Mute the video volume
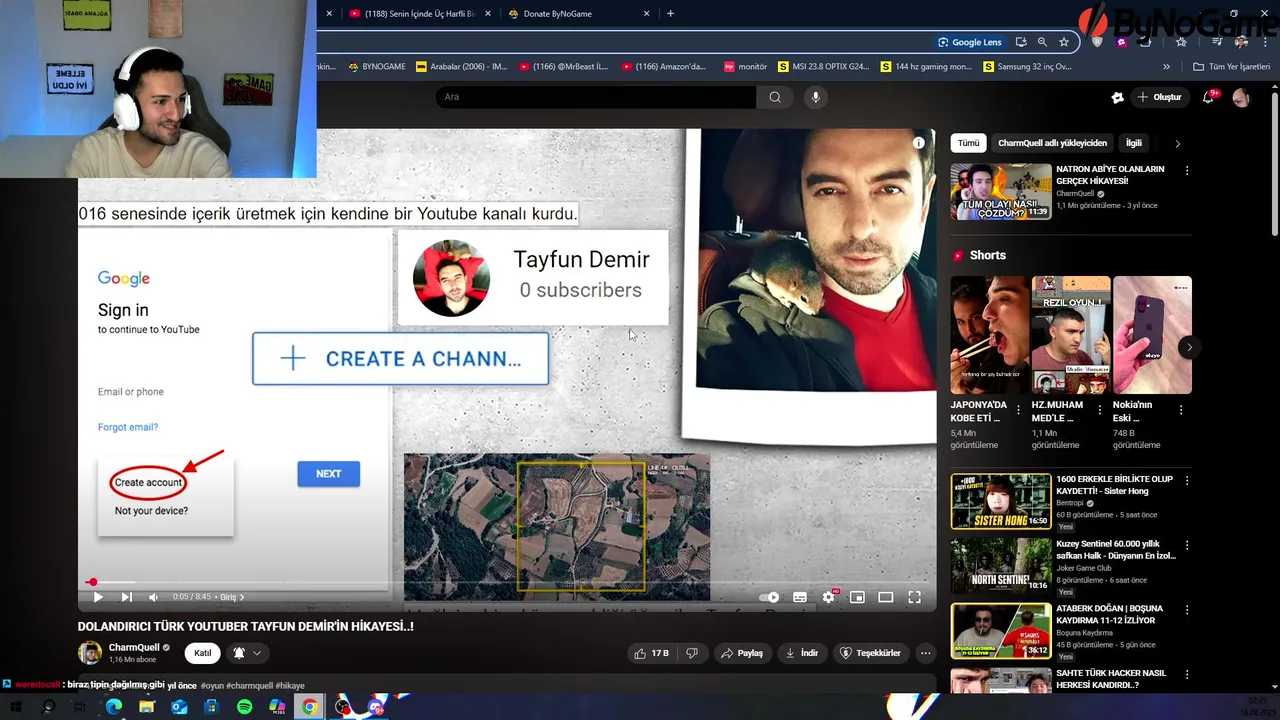1280x720 pixels. [x=153, y=597]
